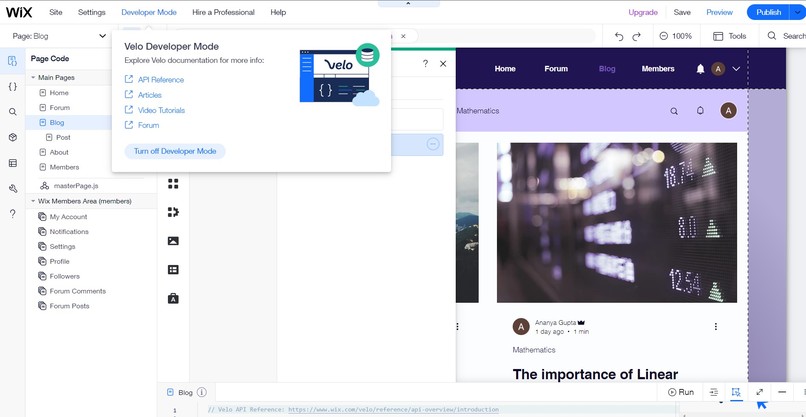Click the Tools panel icon
The height and width of the screenshot is (417, 806).
click(729, 36)
